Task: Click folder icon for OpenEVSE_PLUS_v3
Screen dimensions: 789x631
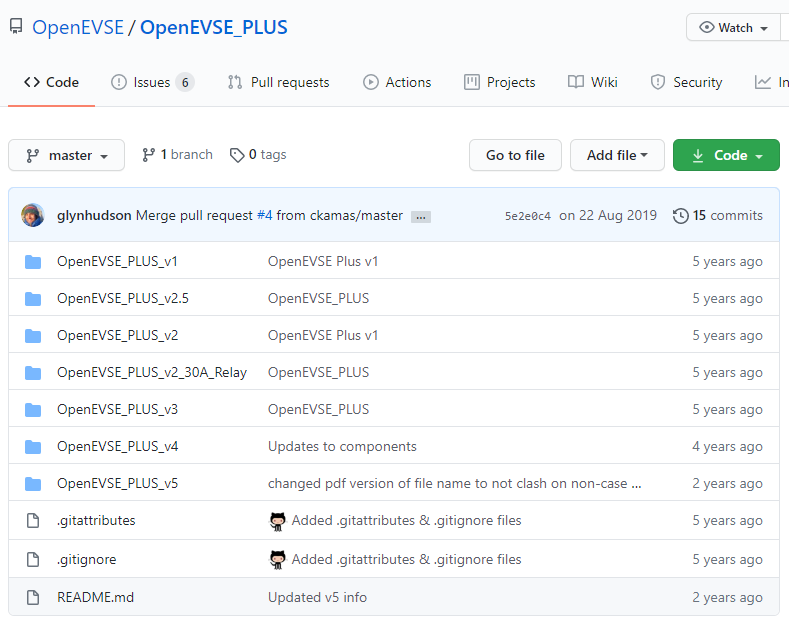Action: coord(33,410)
